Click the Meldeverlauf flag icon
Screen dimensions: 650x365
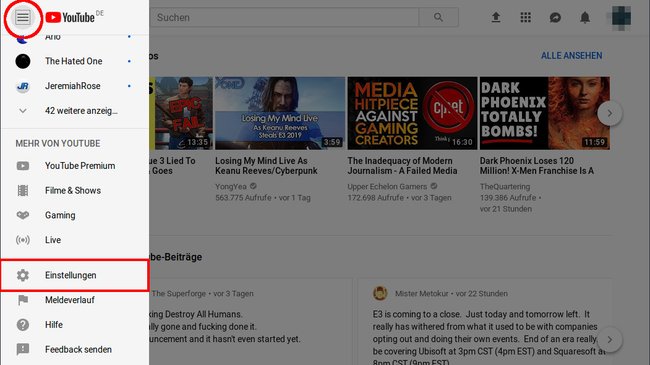23,300
